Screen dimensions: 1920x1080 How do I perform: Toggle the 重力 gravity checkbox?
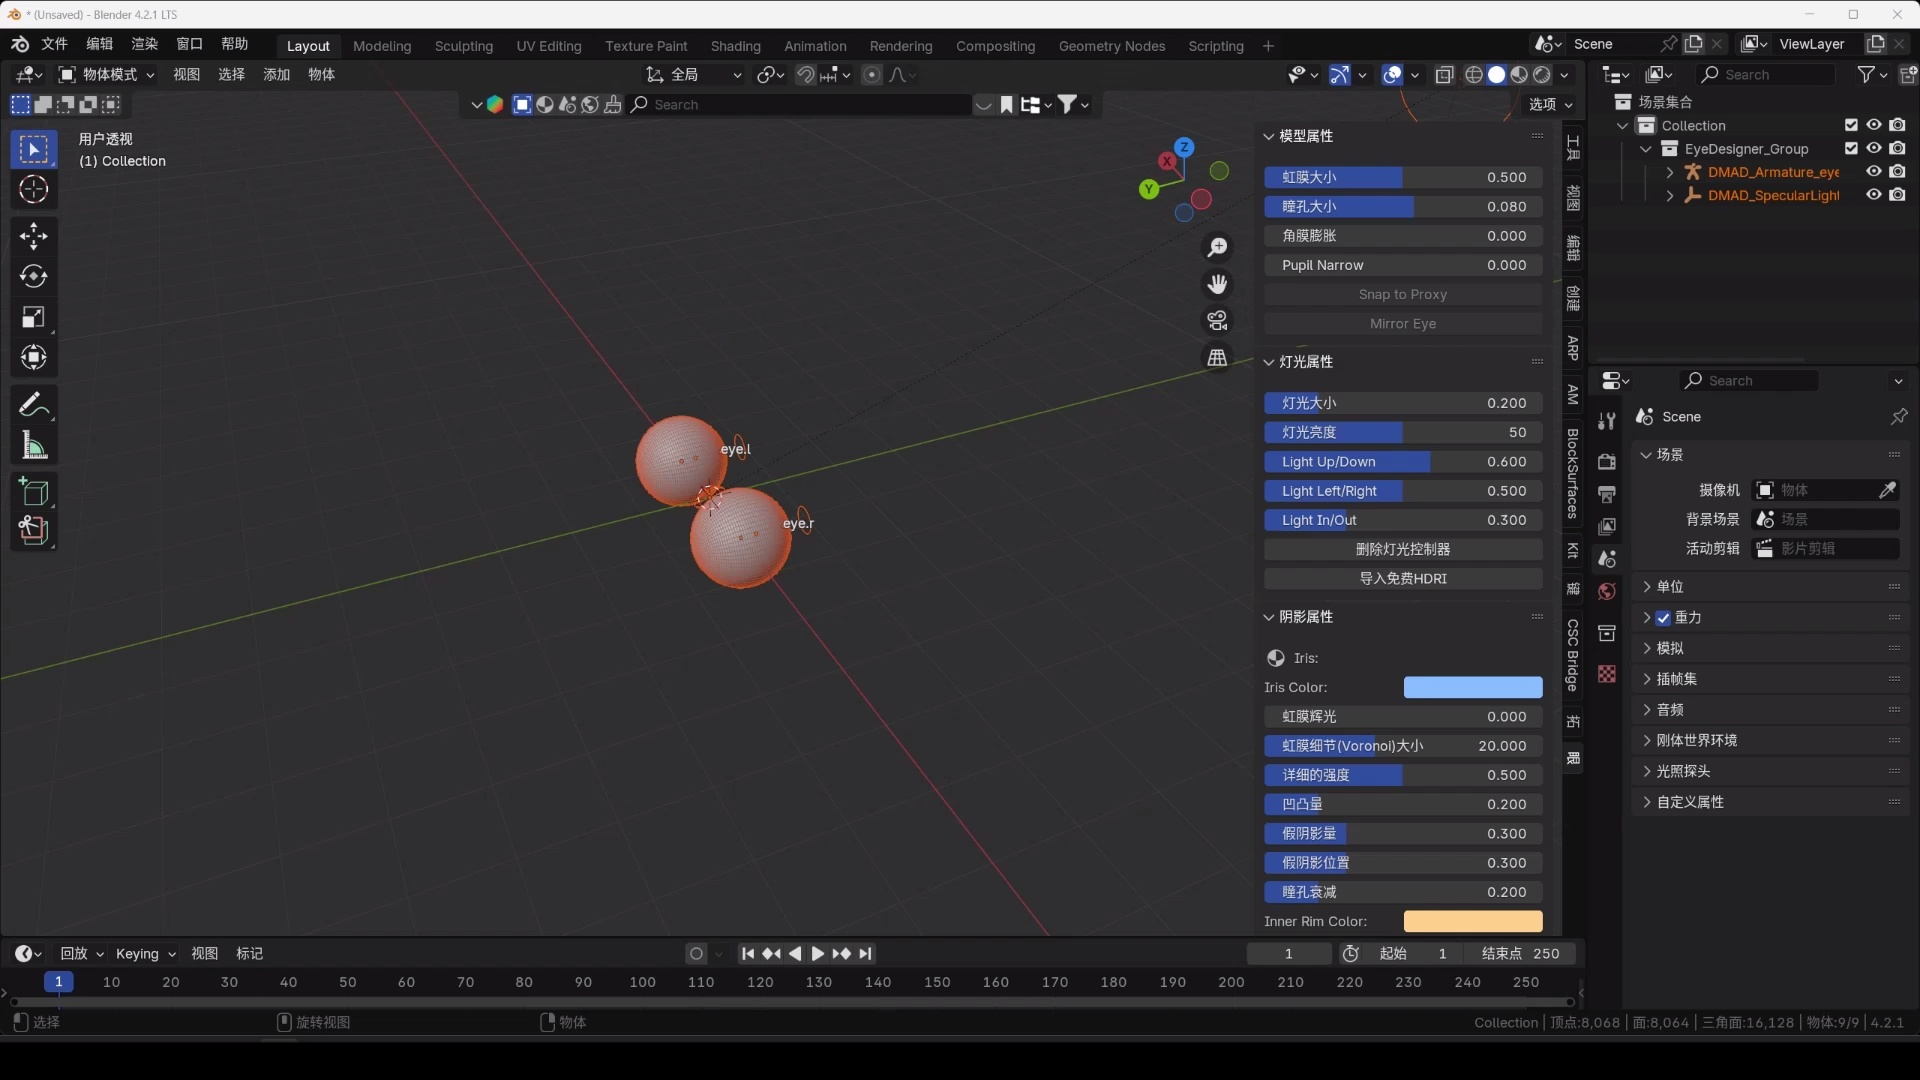[1663, 618]
